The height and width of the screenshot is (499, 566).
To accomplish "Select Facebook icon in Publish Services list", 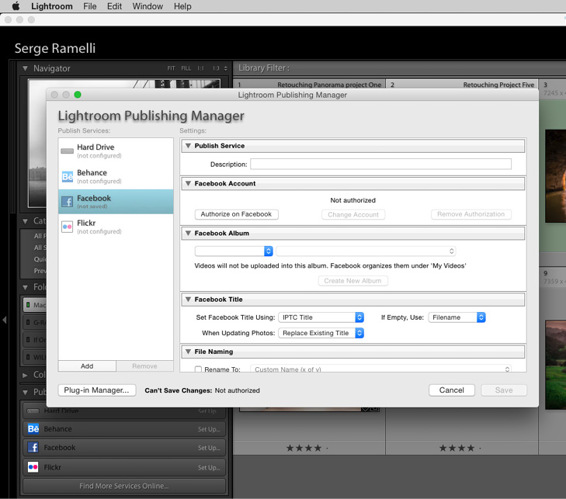I will point(67,201).
